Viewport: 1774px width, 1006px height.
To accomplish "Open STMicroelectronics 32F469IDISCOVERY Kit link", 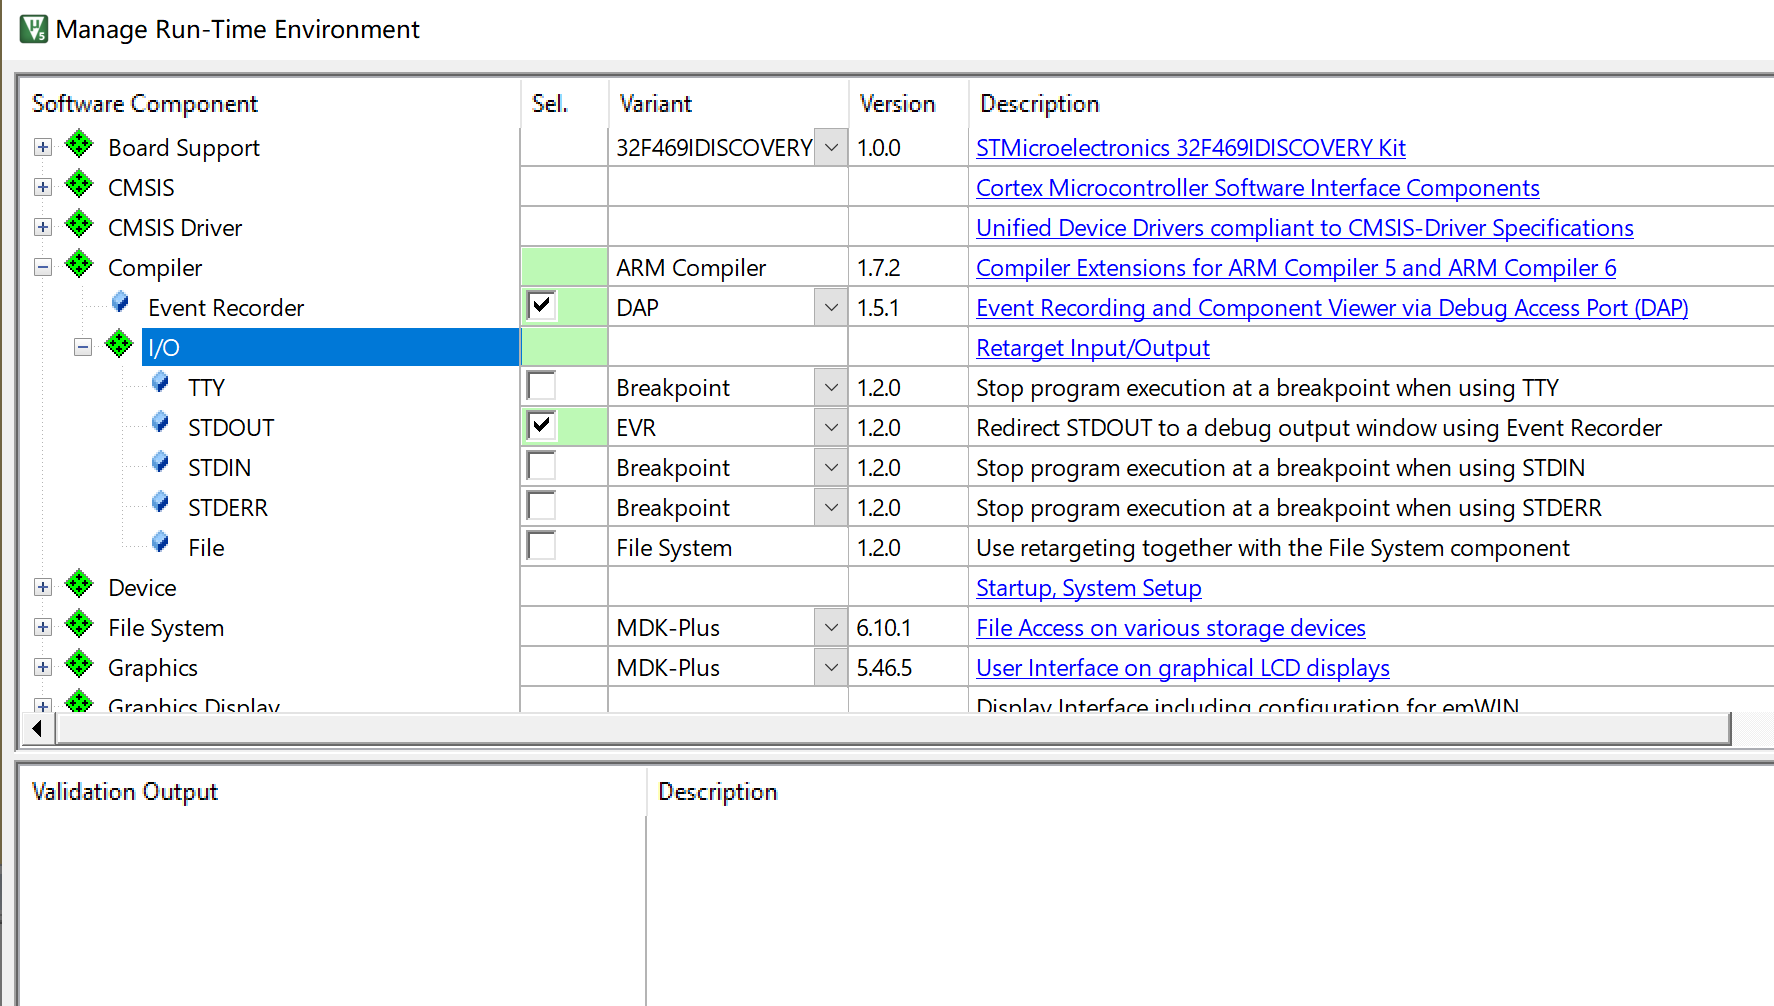I will [x=1190, y=148].
